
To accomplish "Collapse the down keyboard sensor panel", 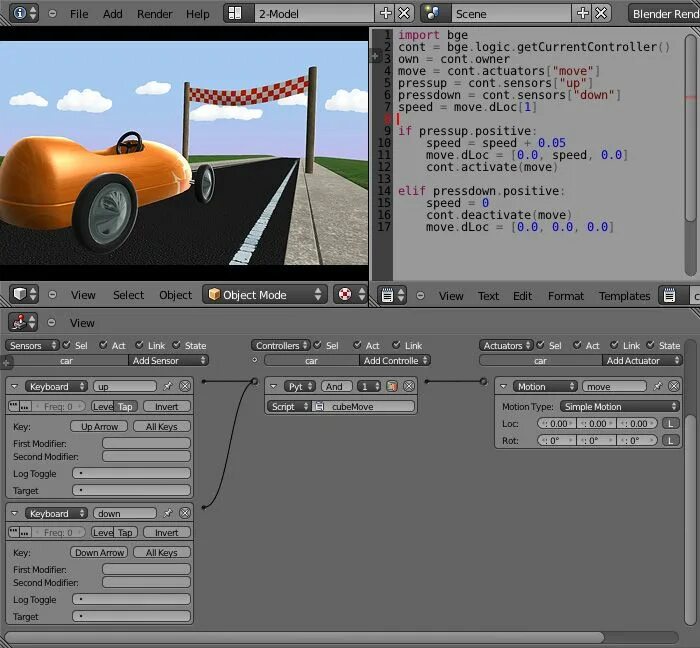I will pos(15,513).
